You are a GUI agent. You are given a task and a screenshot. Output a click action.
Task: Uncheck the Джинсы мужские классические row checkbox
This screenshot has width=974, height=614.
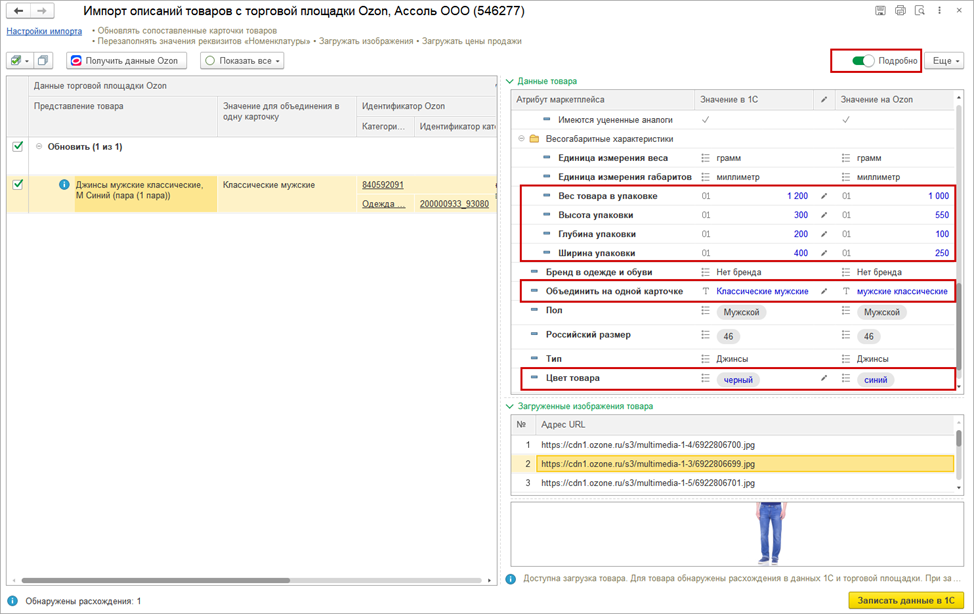pyautogui.click(x=17, y=185)
